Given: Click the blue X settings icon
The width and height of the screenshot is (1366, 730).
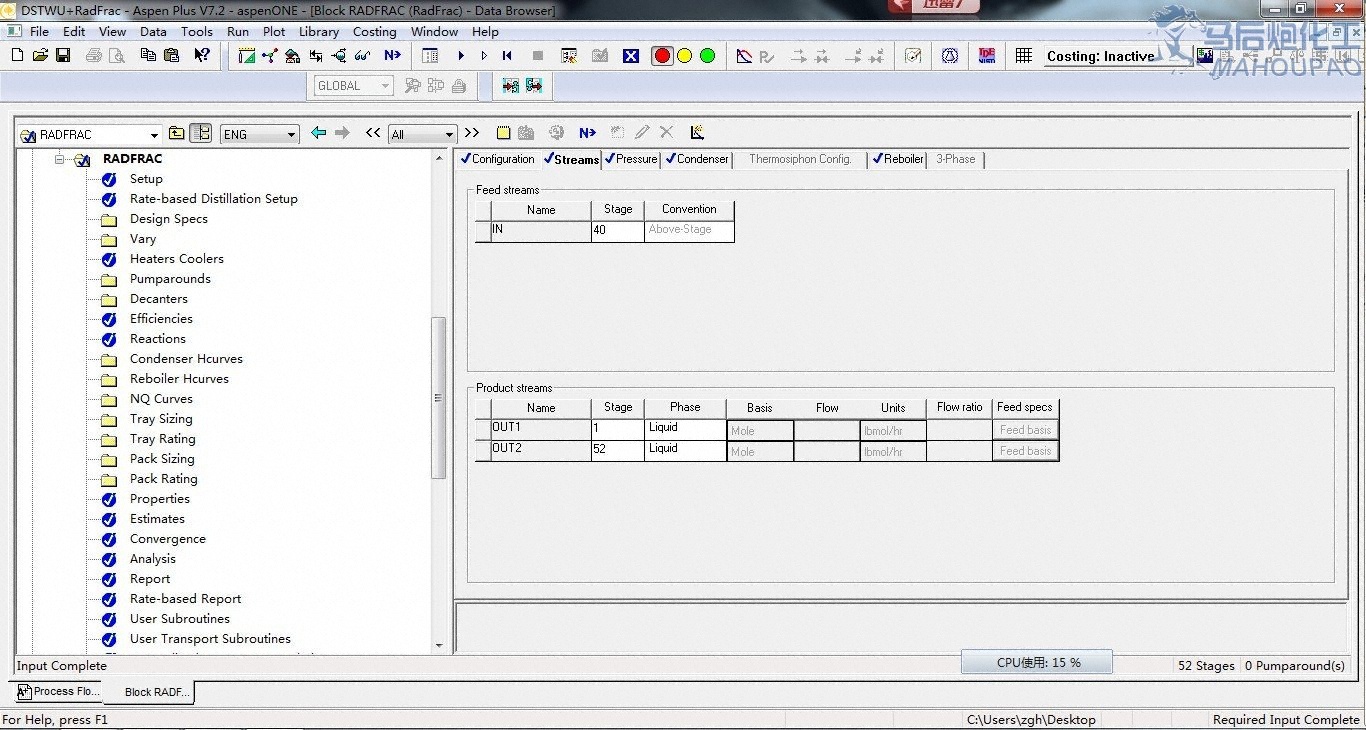Looking at the screenshot, I should [x=631, y=56].
